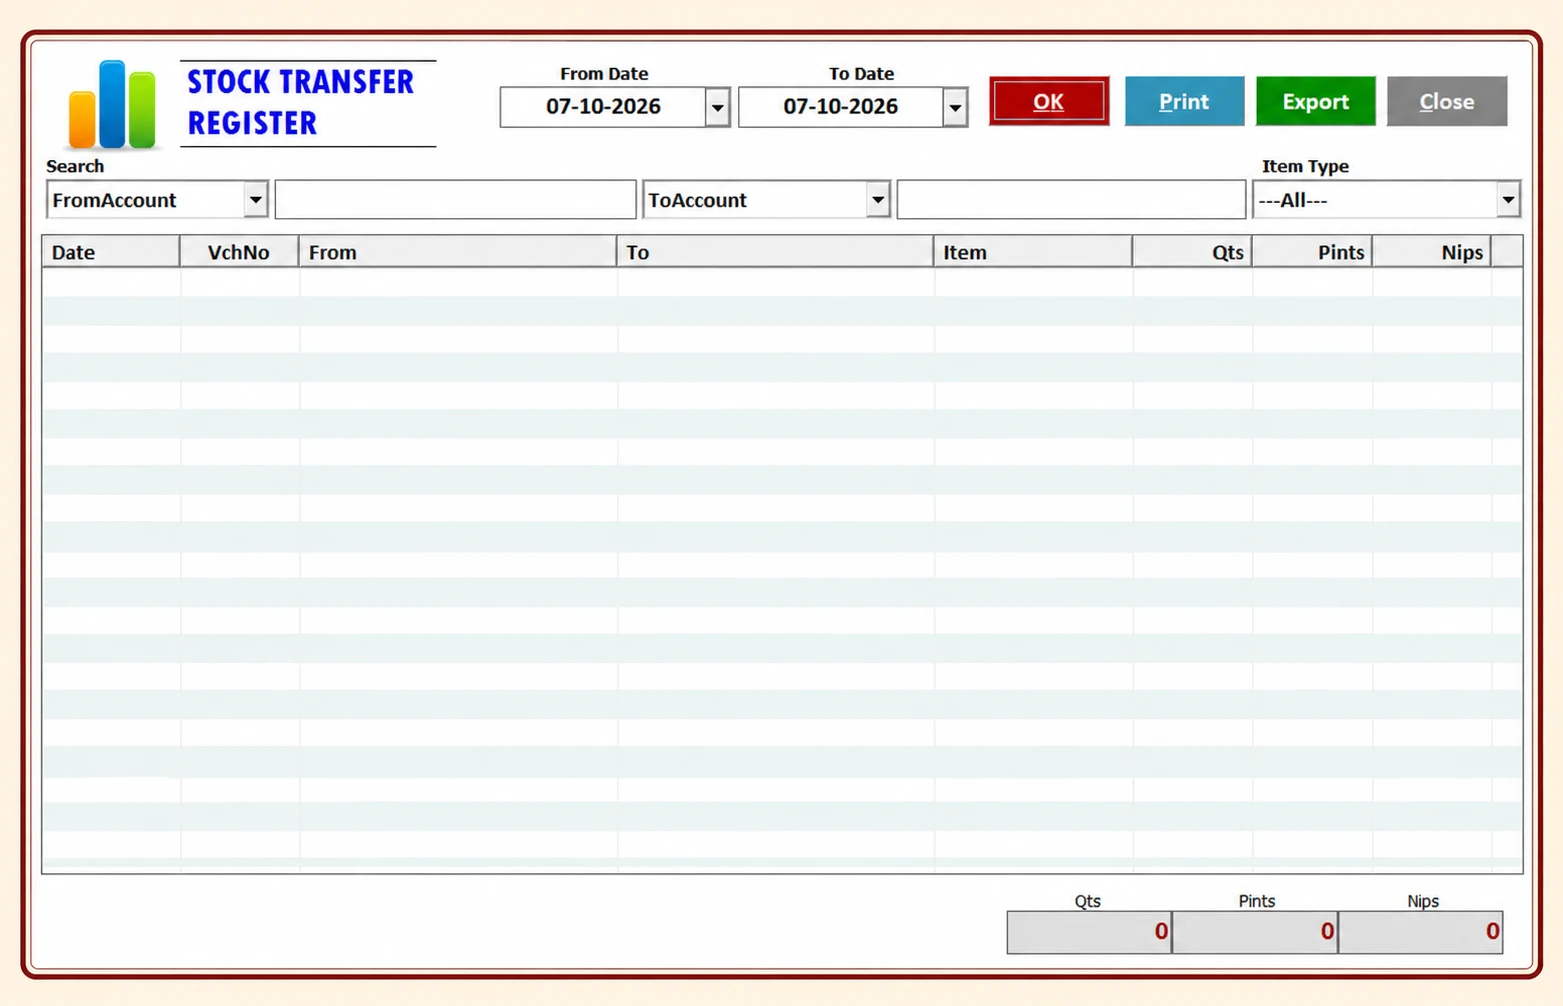Viewport: 1563px width, 1006px height.
Task: Click the From Date label text
Action: point(604,73)
